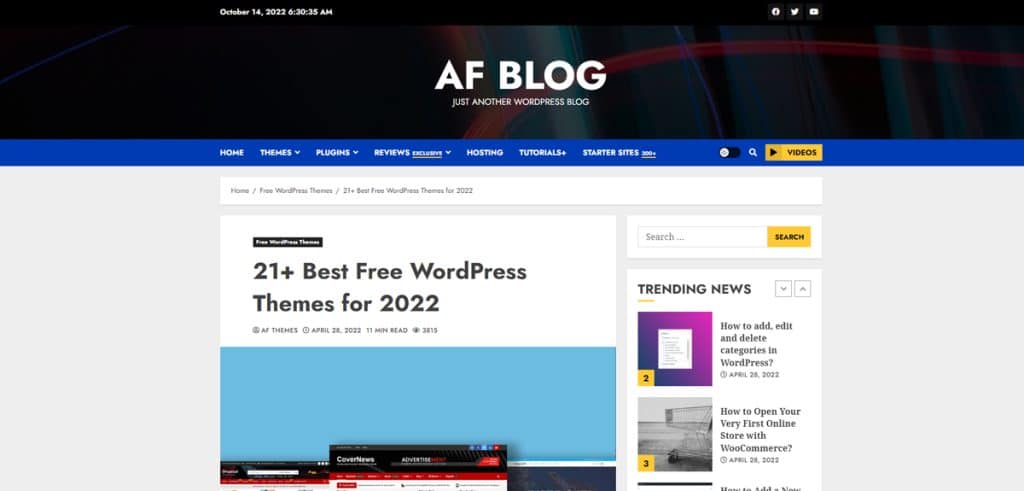Viewport: 1024px width, 491px height.
Task: Expand the Themes dropdown menu
Action: pyautogui.click(x=279, y=153)
